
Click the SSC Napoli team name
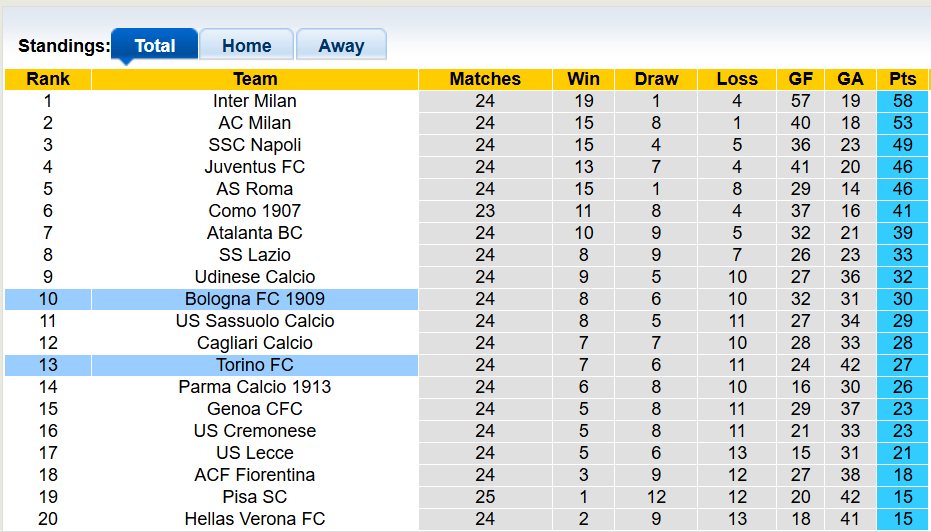pyautogui.click(x=254, y=145)
